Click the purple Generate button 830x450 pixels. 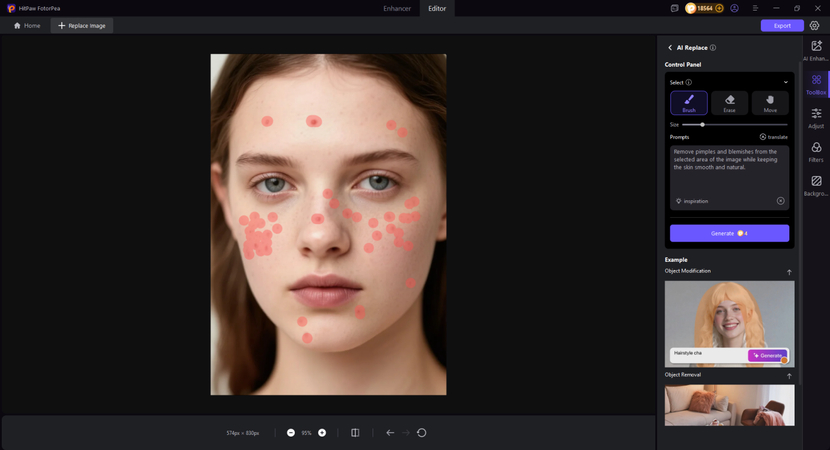click(x=729, y=233)
